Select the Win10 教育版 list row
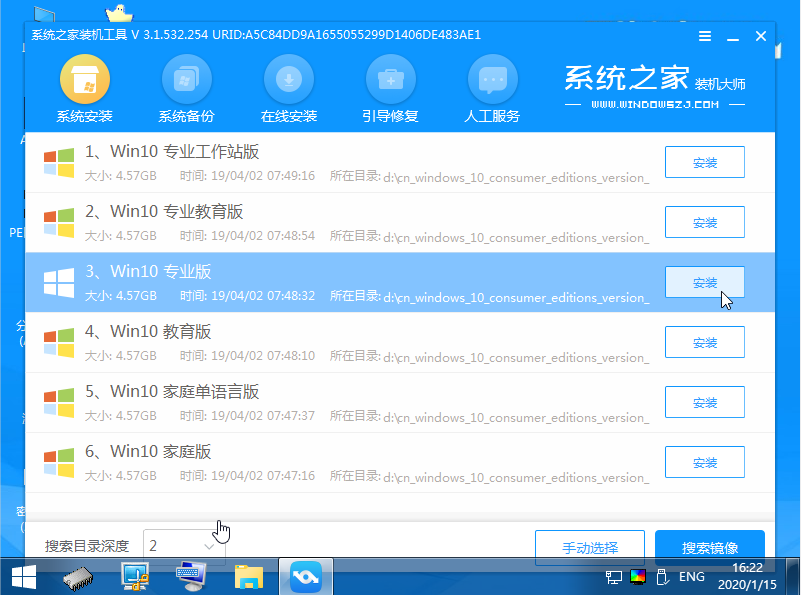Viewport: 802px width, 596px height. click(399, 343)
